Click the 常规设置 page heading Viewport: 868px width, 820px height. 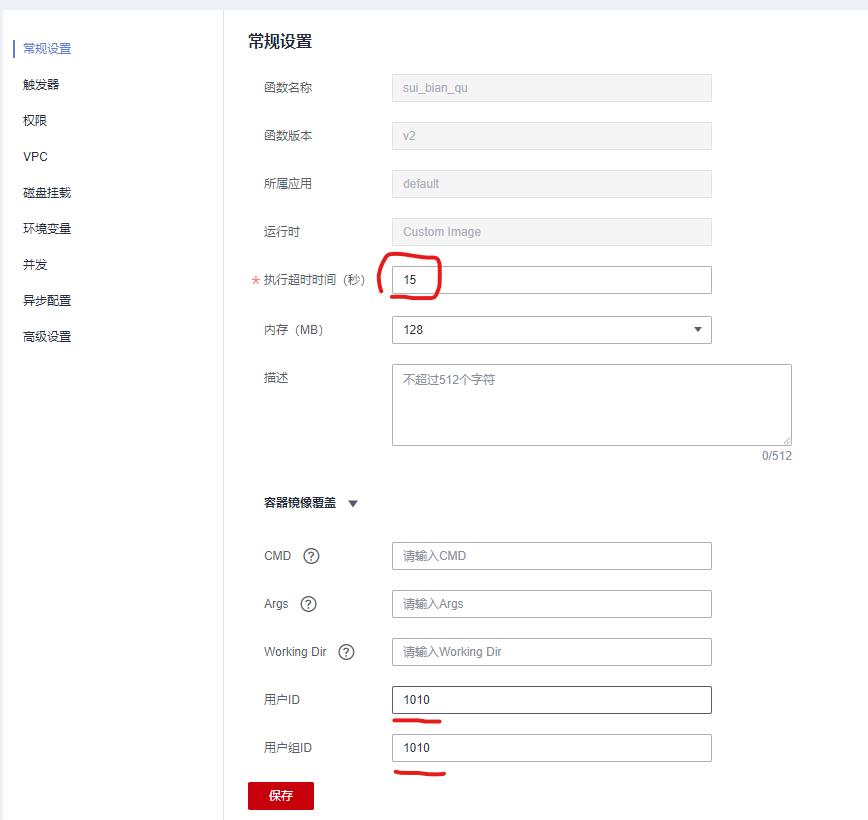(x=280, y=42)
